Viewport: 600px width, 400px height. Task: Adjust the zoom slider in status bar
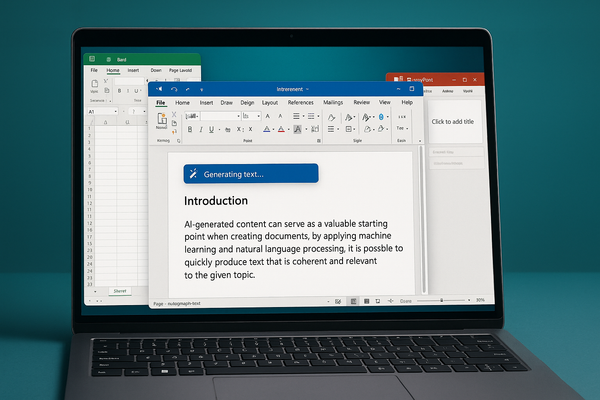coord(443,300)
